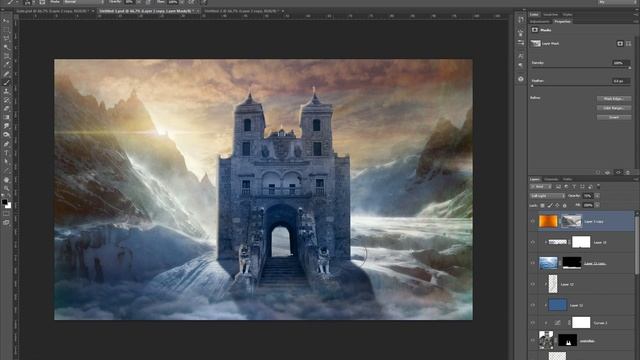Select the Path Selection tool
The image size is (640, 360).
6,162
